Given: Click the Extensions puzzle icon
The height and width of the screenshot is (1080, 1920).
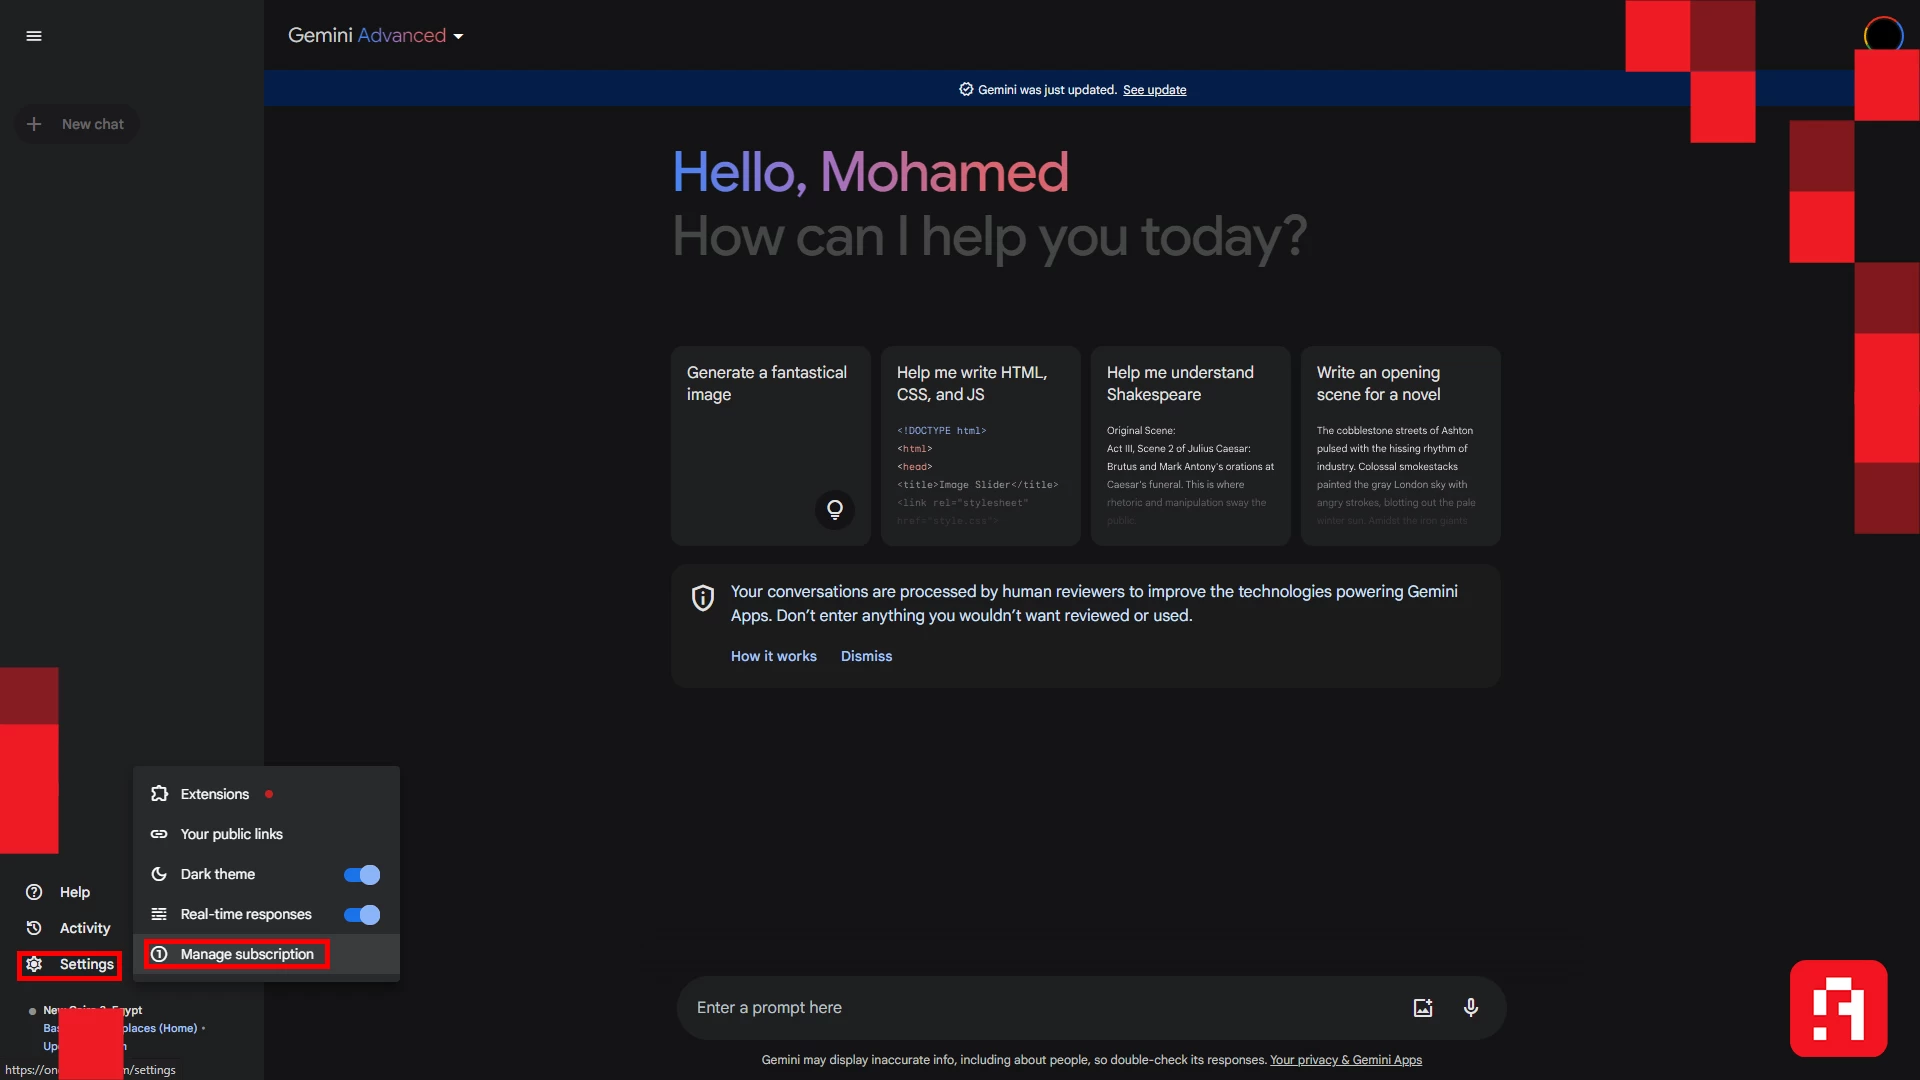Looking at the screenshot, I should [159, 794].
